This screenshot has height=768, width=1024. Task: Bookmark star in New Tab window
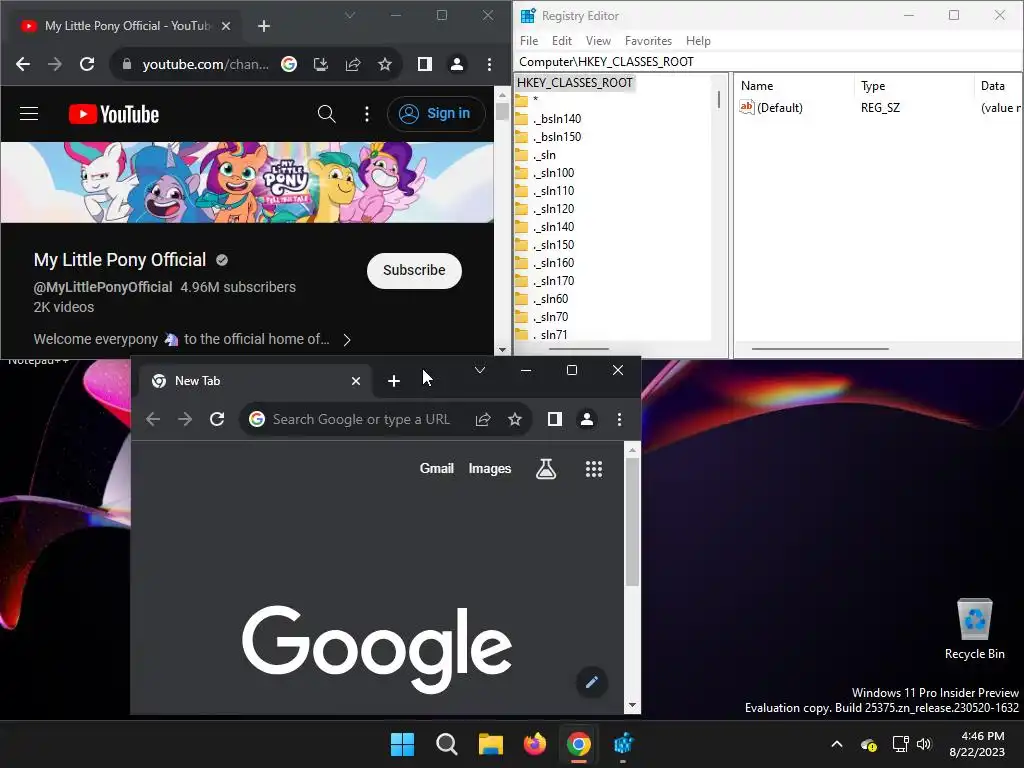pos(515,419)
